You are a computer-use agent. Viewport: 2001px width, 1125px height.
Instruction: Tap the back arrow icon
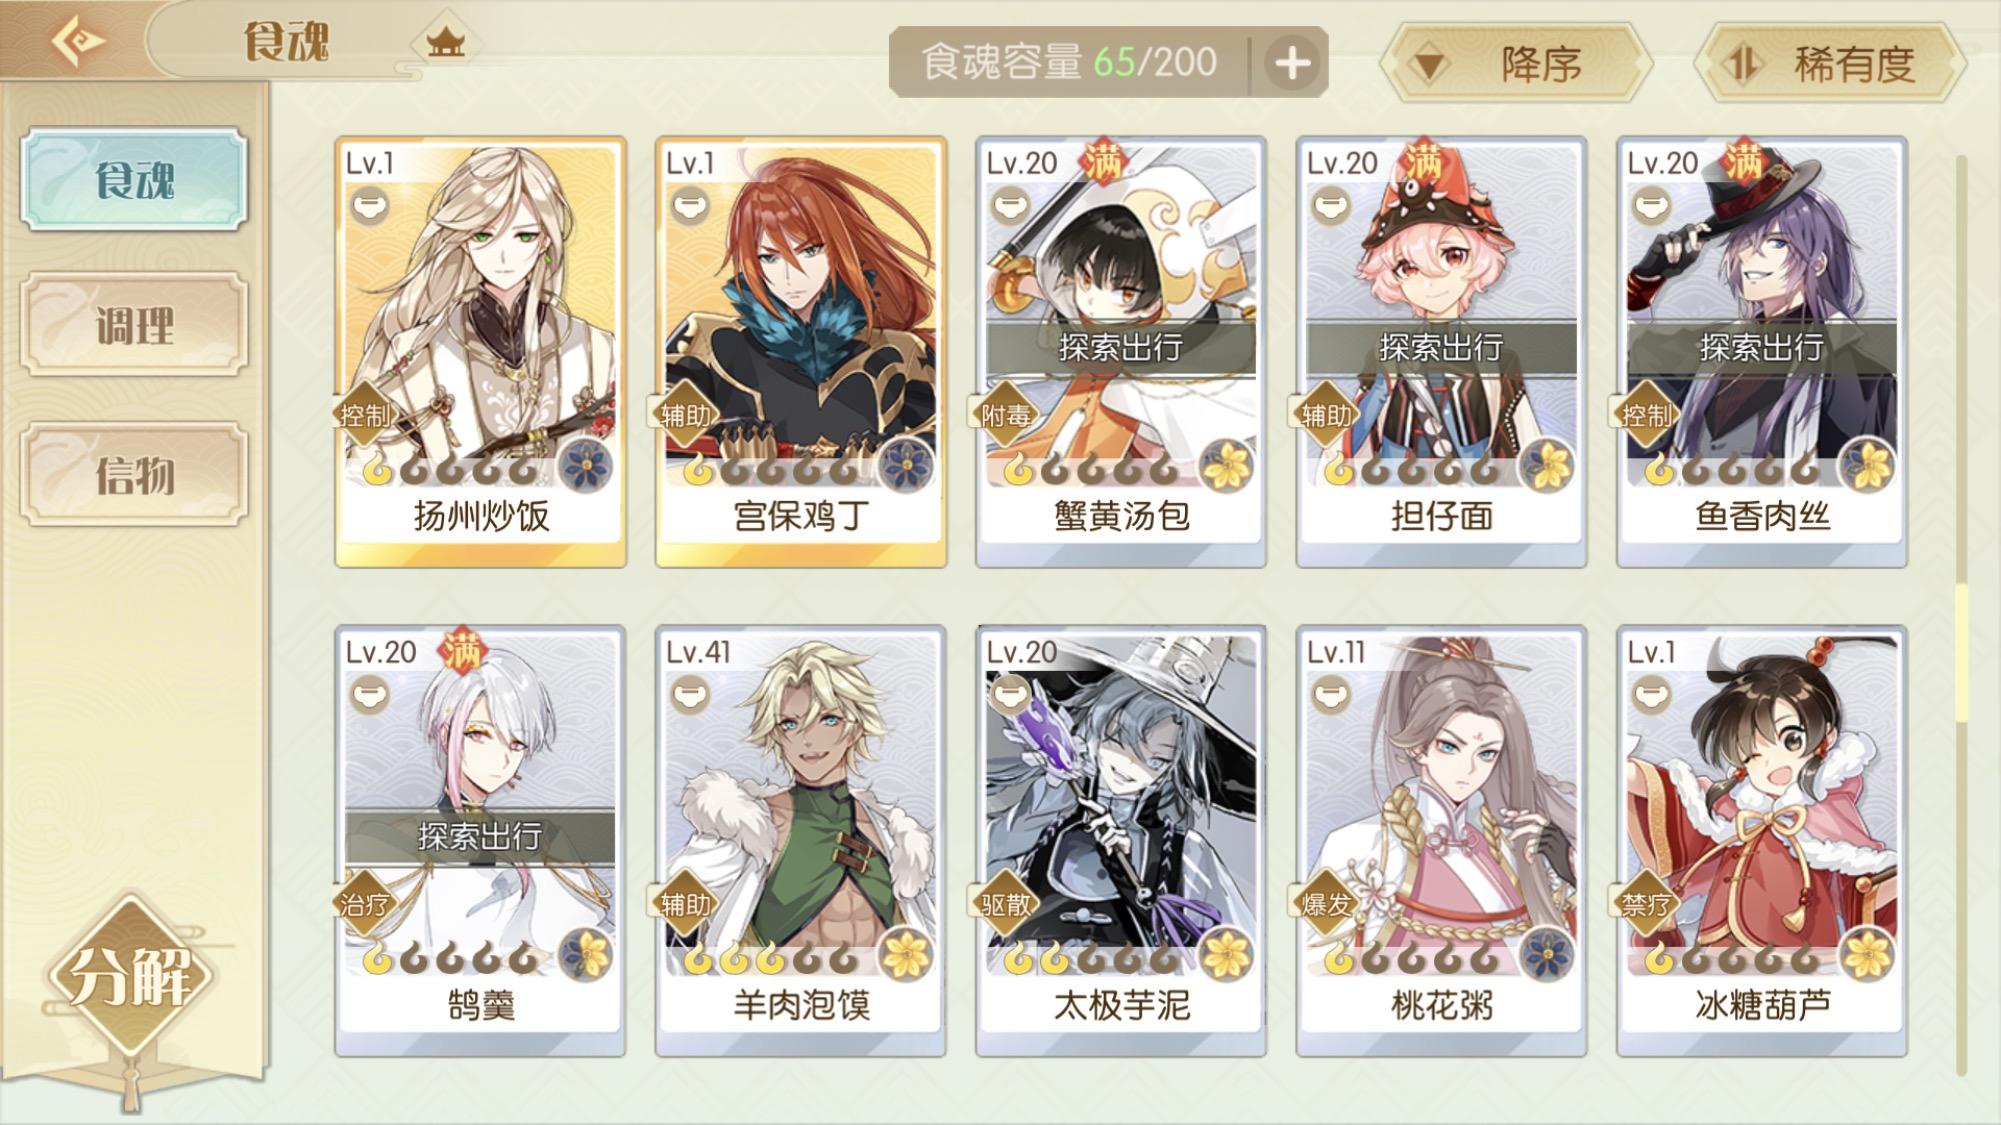(x=78, y=41)
